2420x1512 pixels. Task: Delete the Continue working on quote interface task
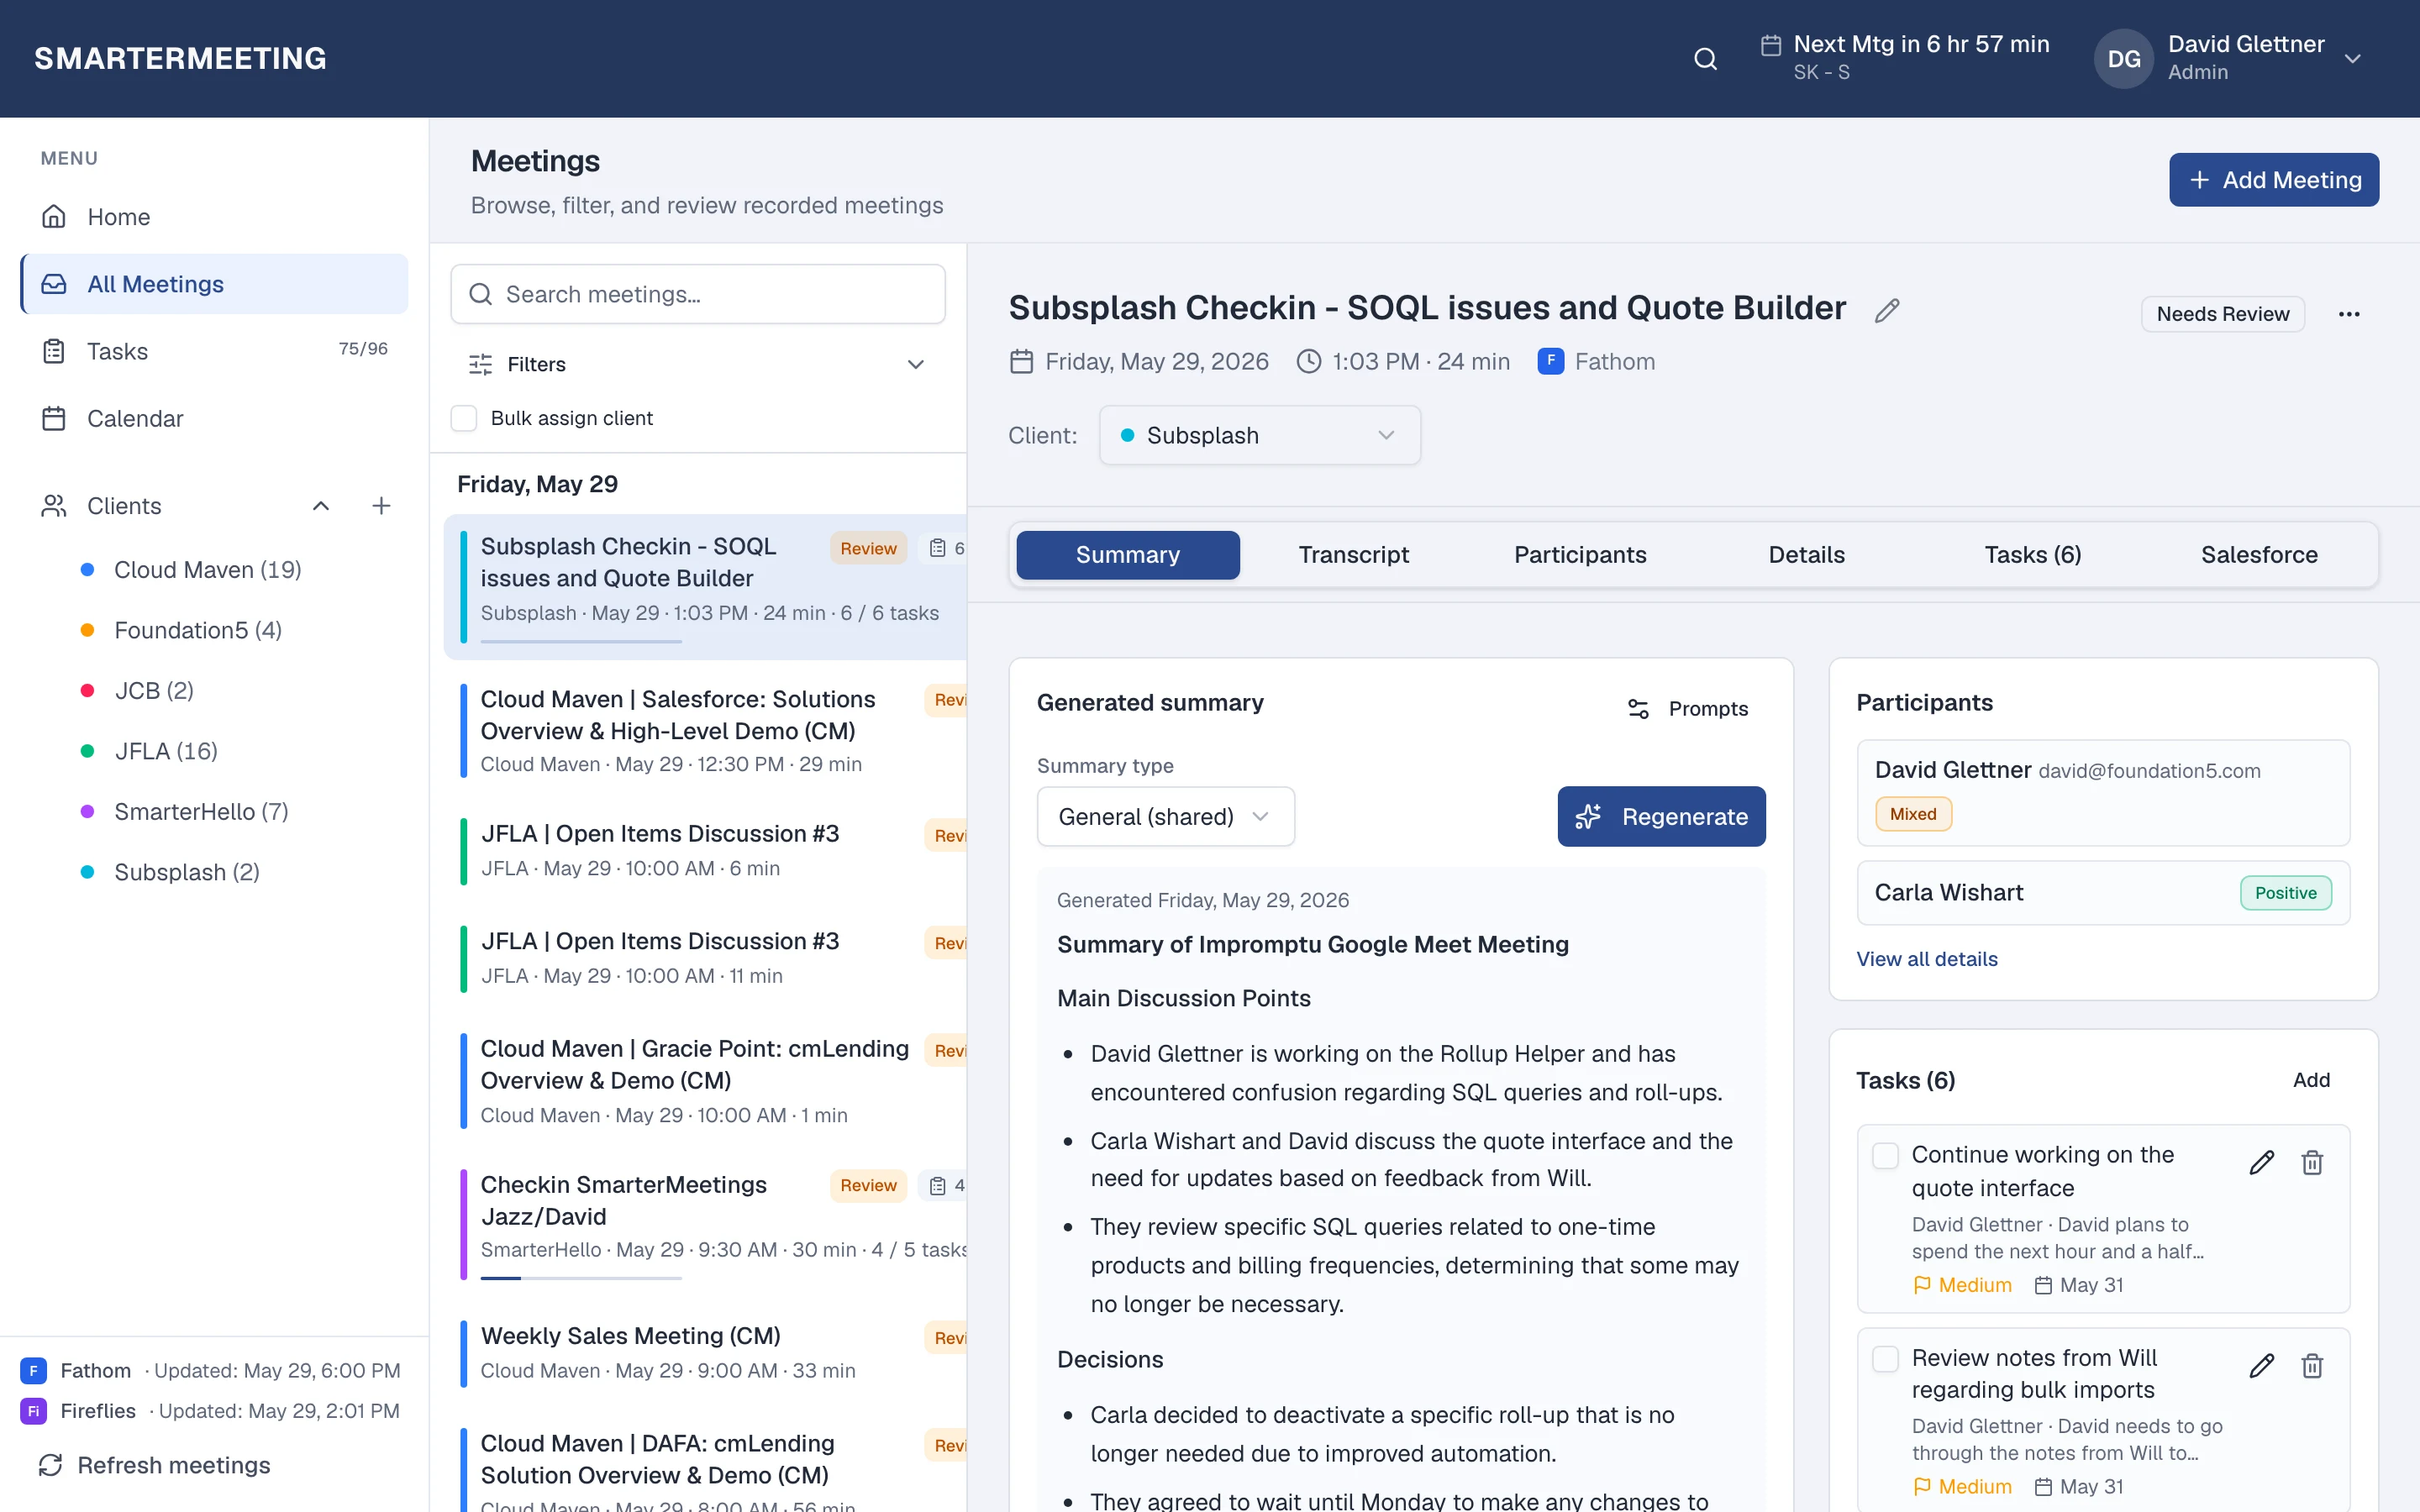pyautogui.click(x=2312, y=1162)
